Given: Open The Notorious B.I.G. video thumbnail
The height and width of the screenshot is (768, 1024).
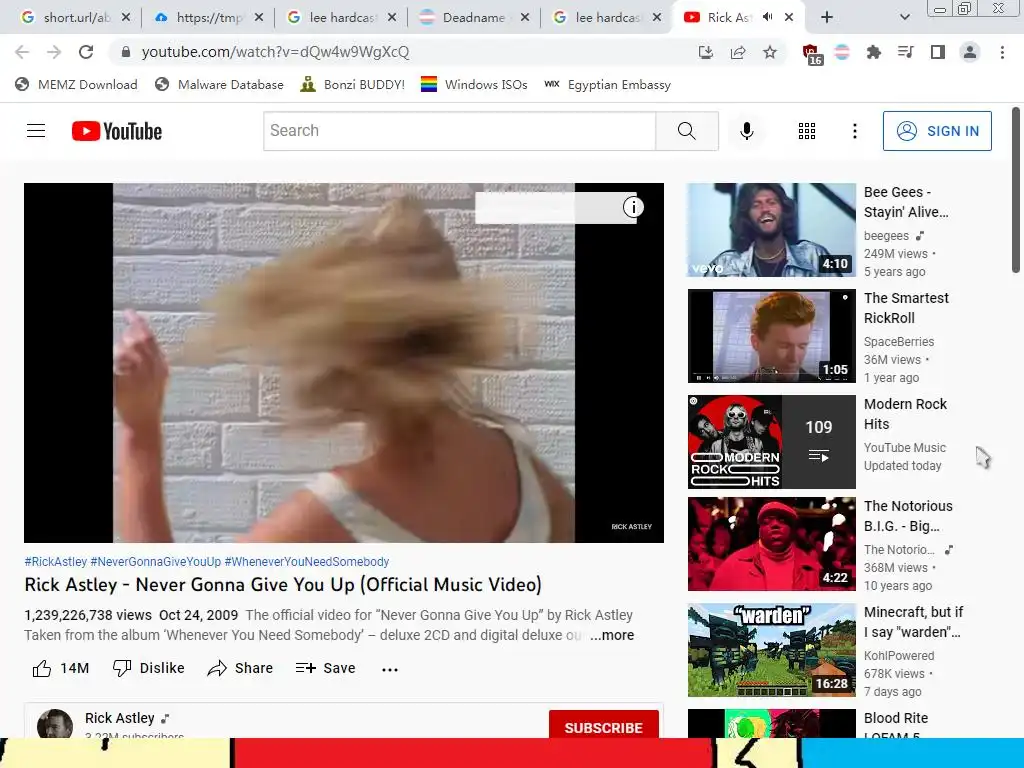Looking at the screenshot, I should tap(771, 544).
